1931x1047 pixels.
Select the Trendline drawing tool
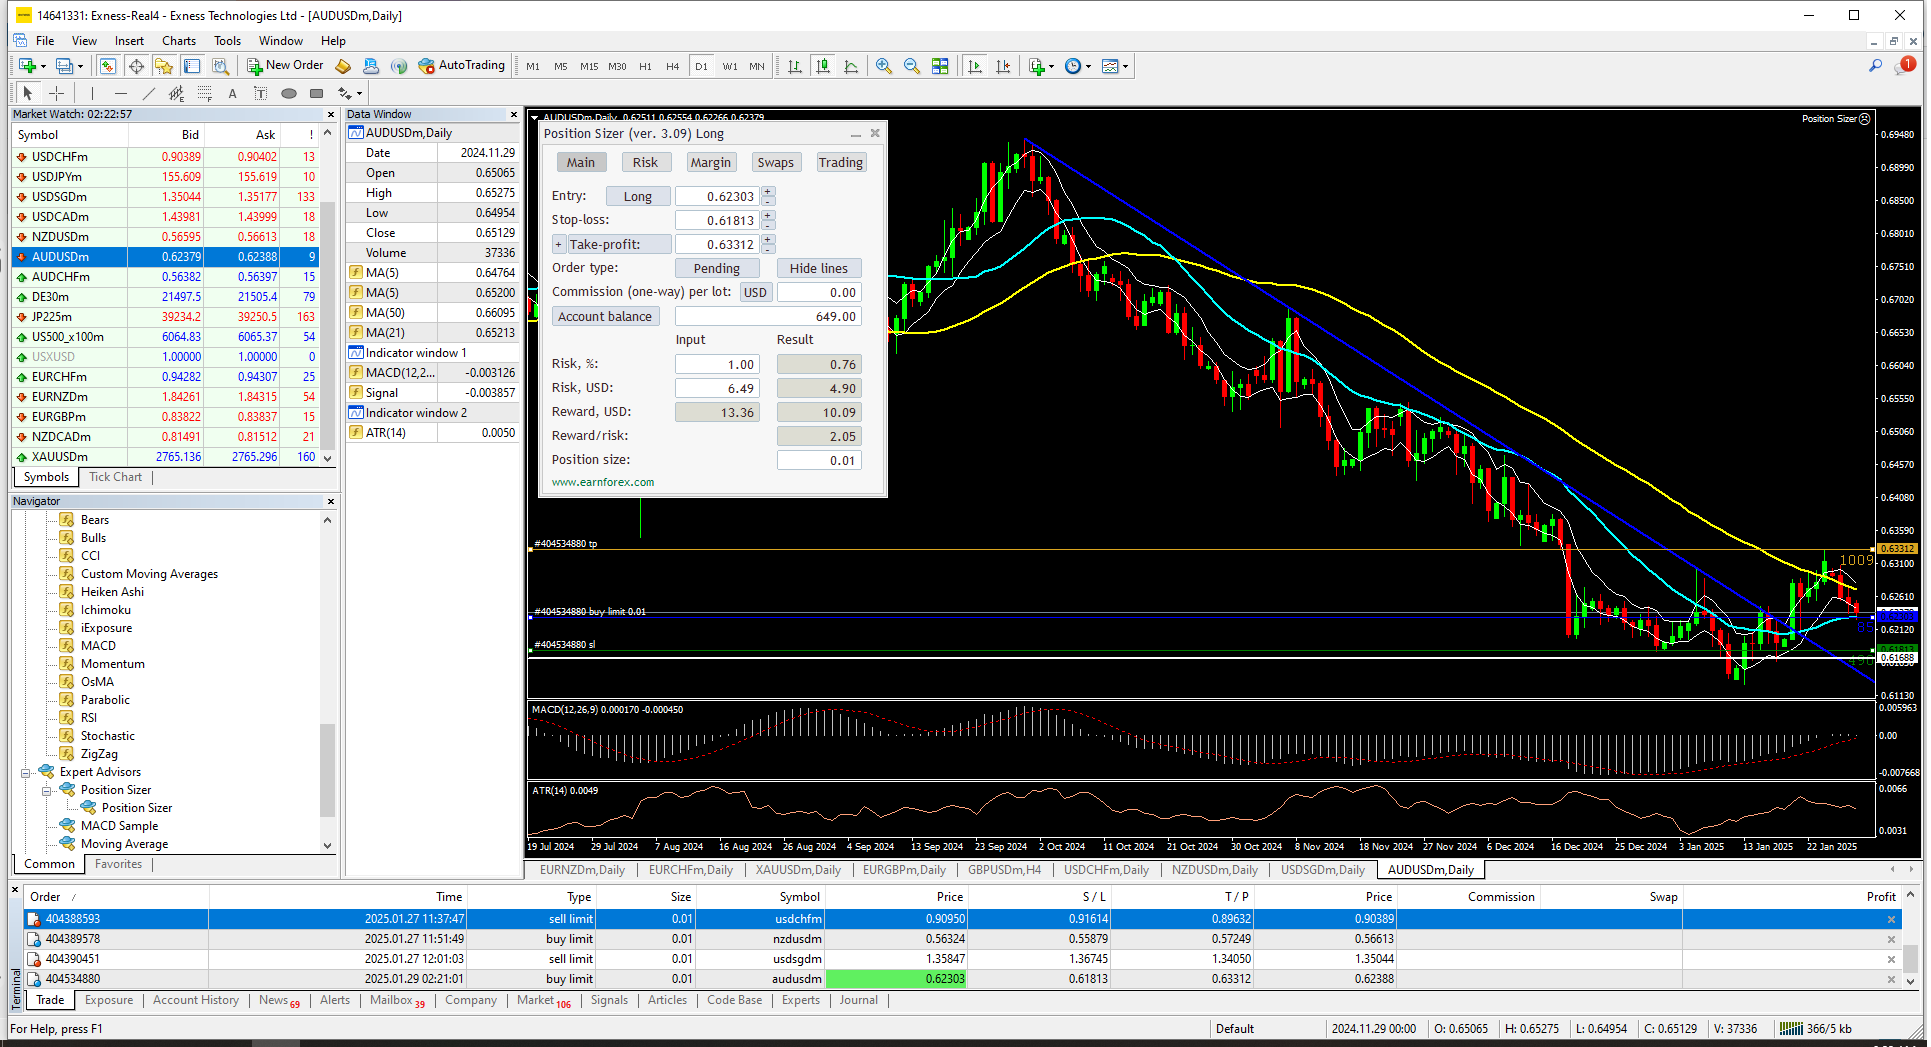148,93
